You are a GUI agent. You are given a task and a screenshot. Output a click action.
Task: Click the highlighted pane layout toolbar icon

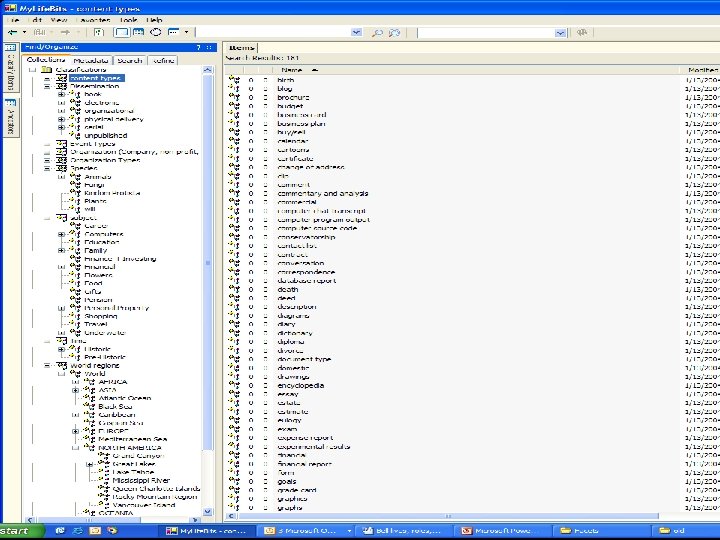coord(122,32)
